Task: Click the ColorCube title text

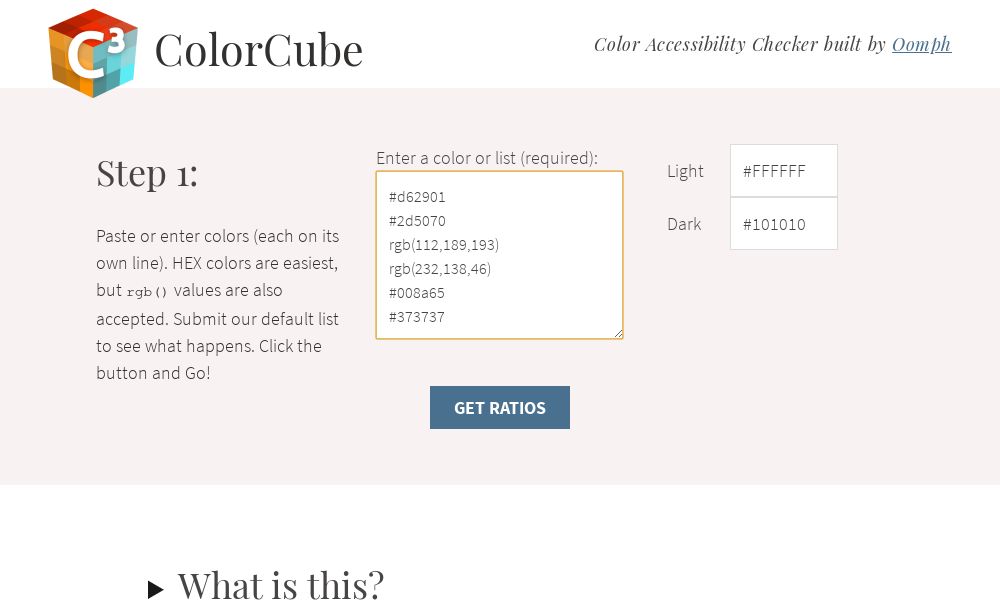Action: click(258, 50)
